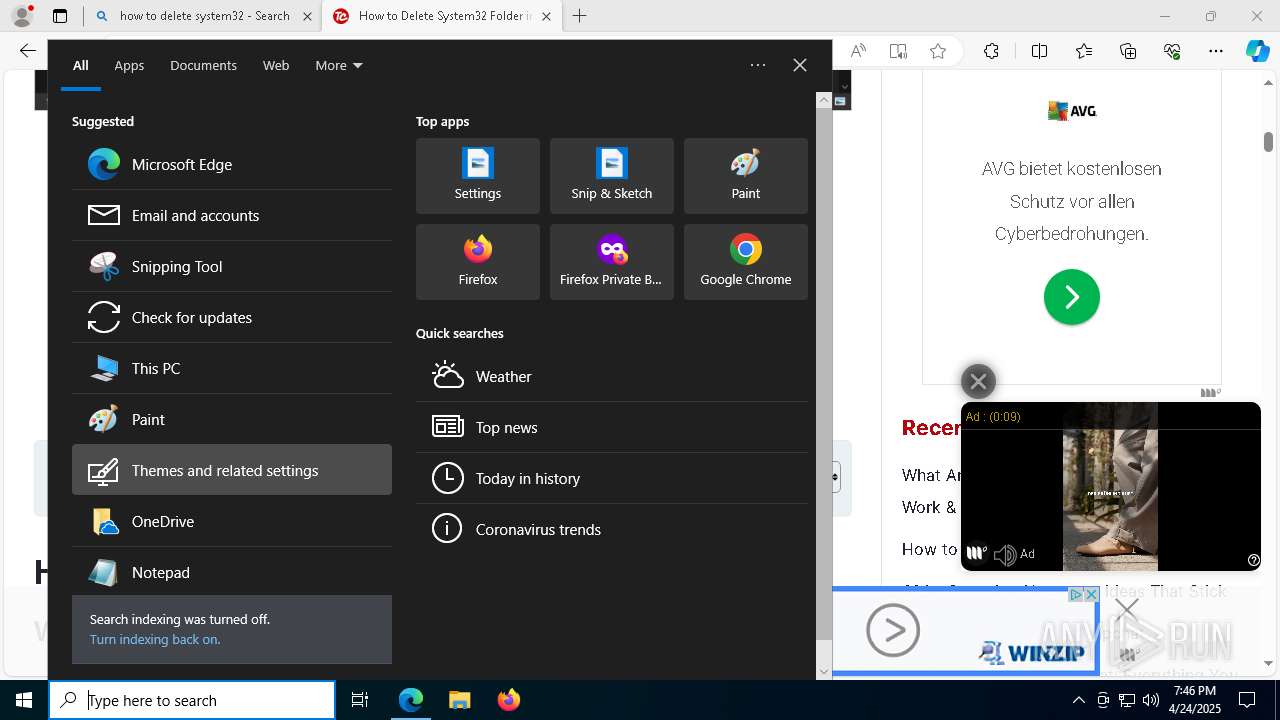This screenshot has width=1280, height=720.
Task: Close the search panel
Action: click(799, 65)
